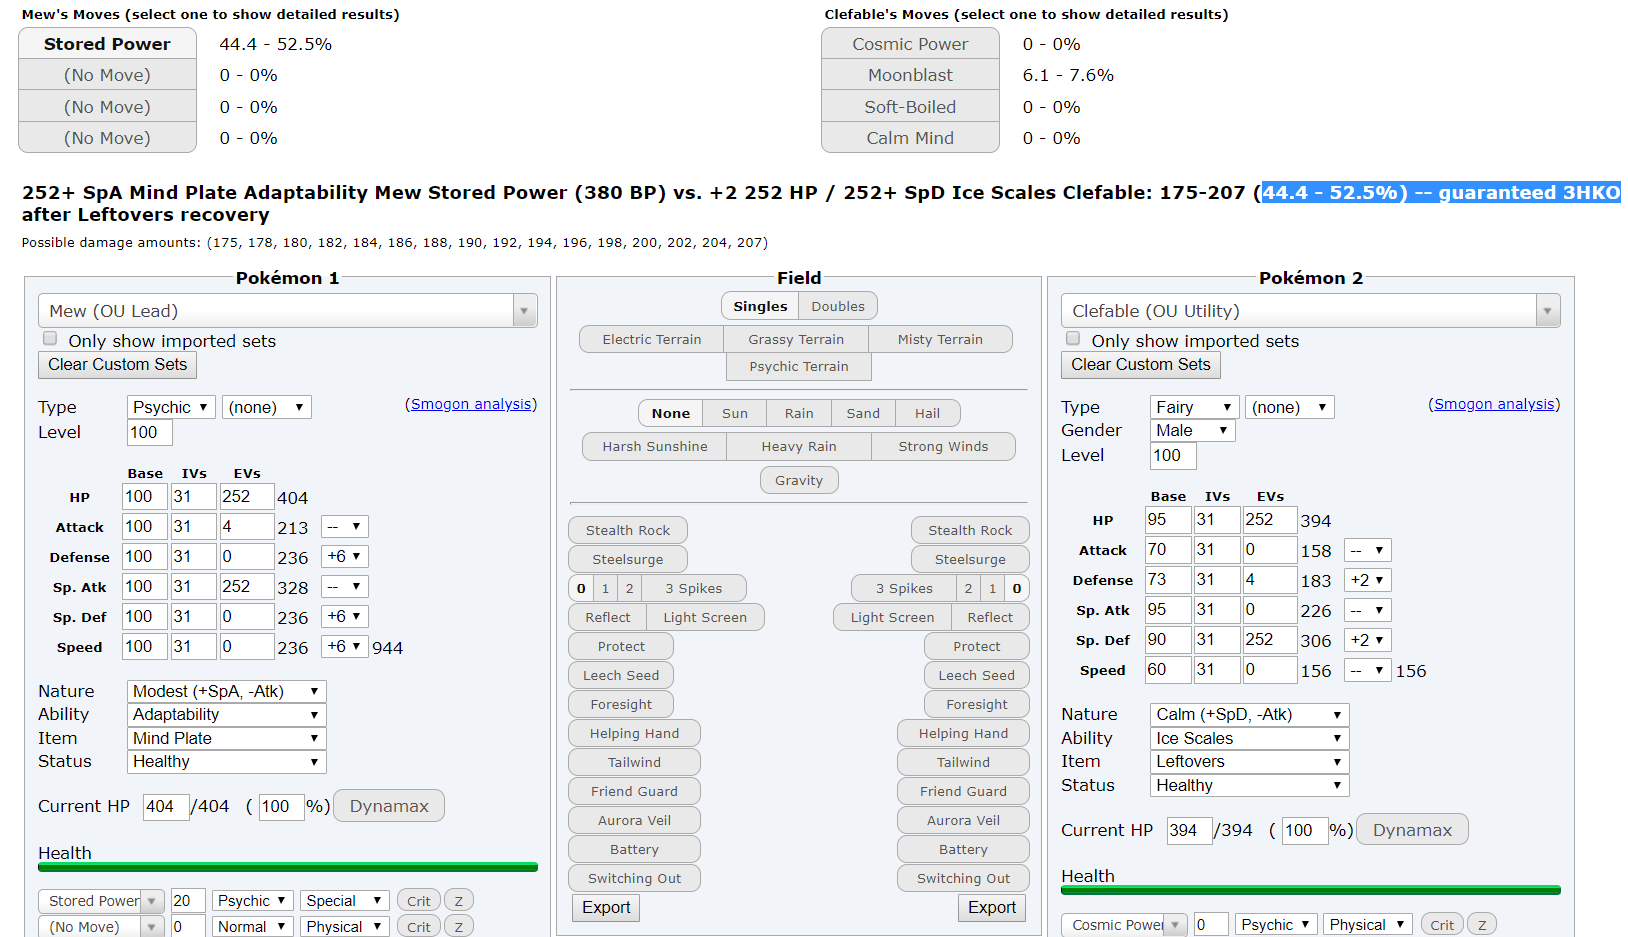
Task: Edit Clefable's HP percent field
Action: (1305, 830)
